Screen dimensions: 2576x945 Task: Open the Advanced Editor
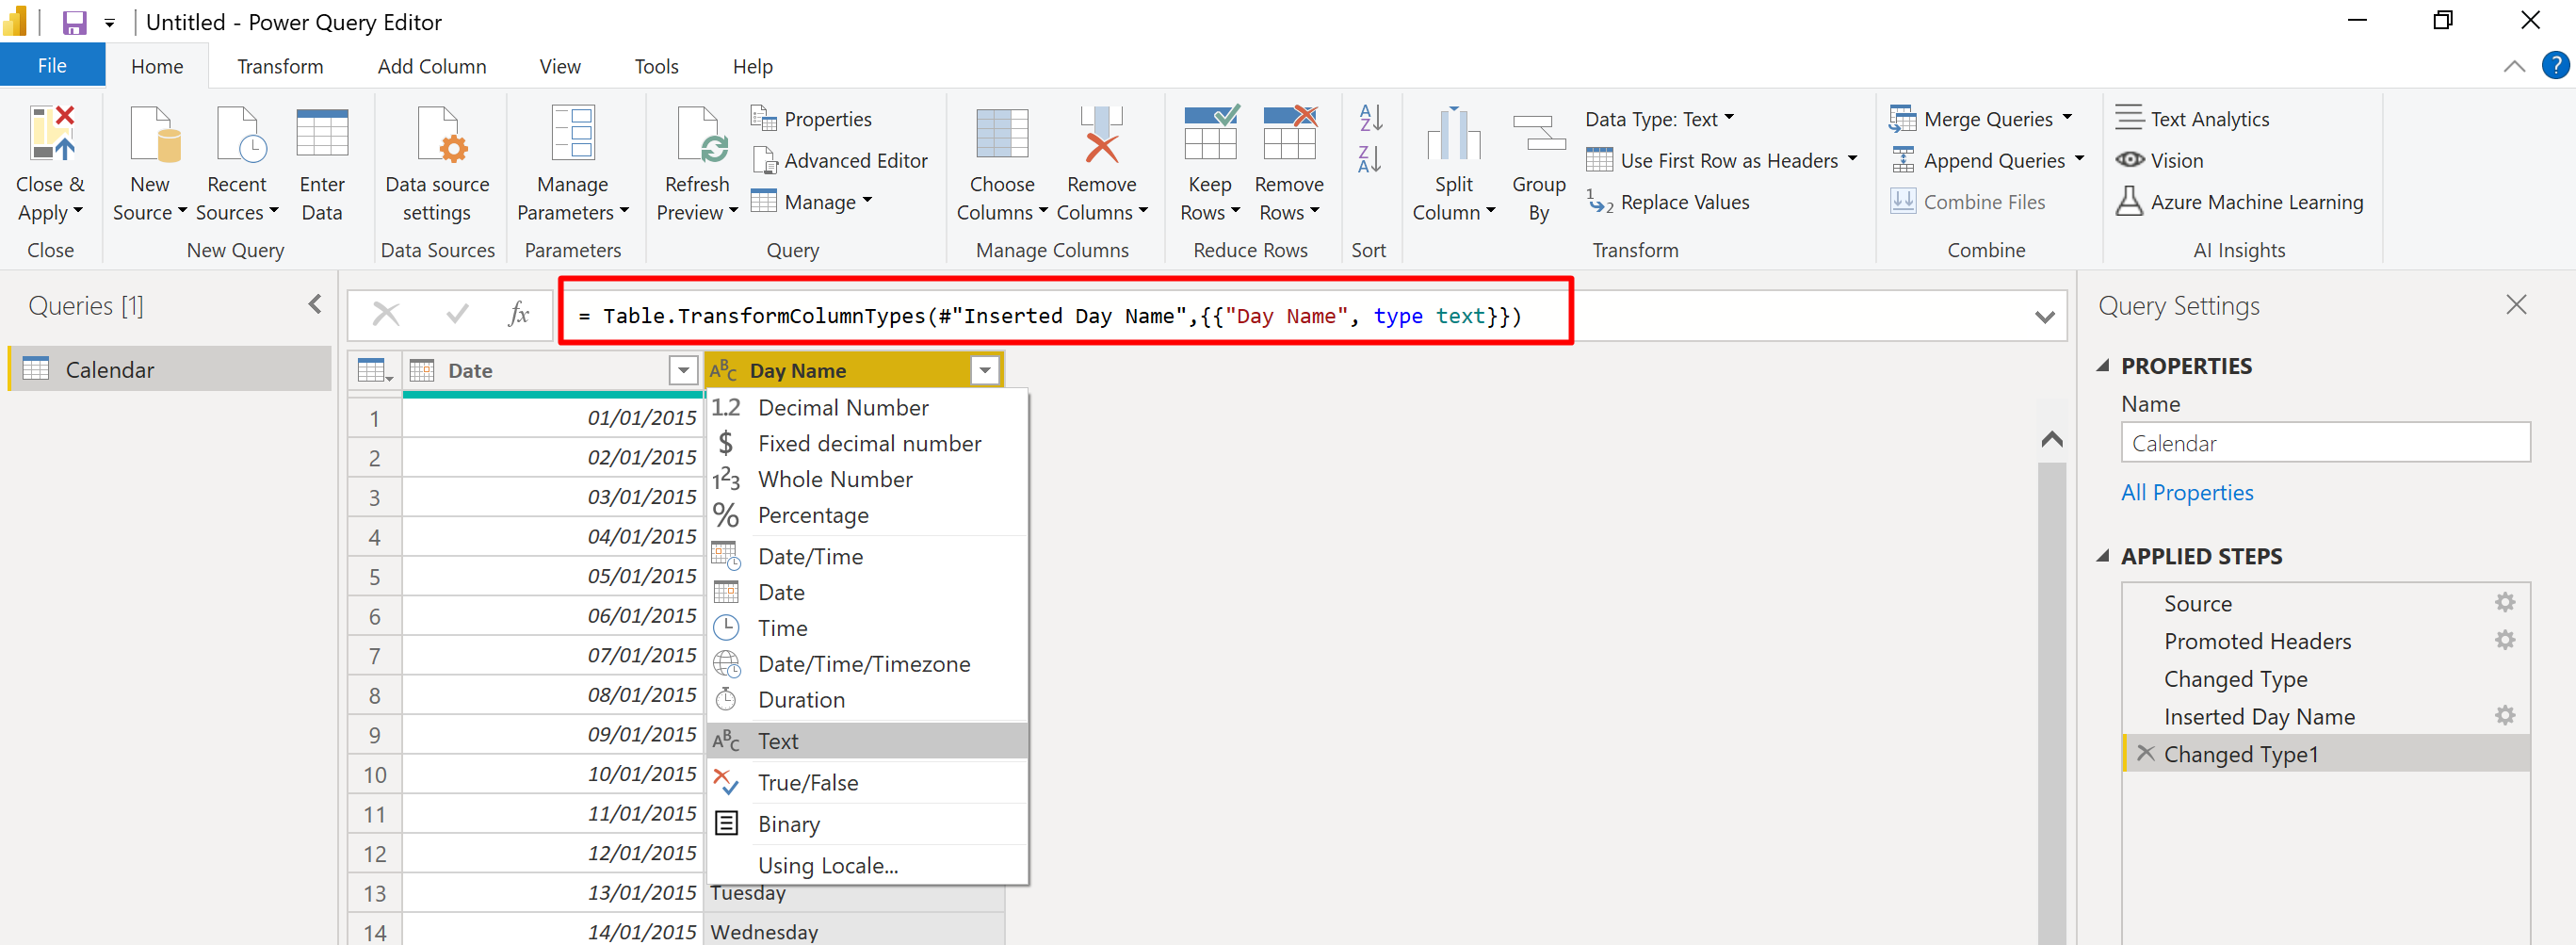pyautogui.click(x=840, y=160)
